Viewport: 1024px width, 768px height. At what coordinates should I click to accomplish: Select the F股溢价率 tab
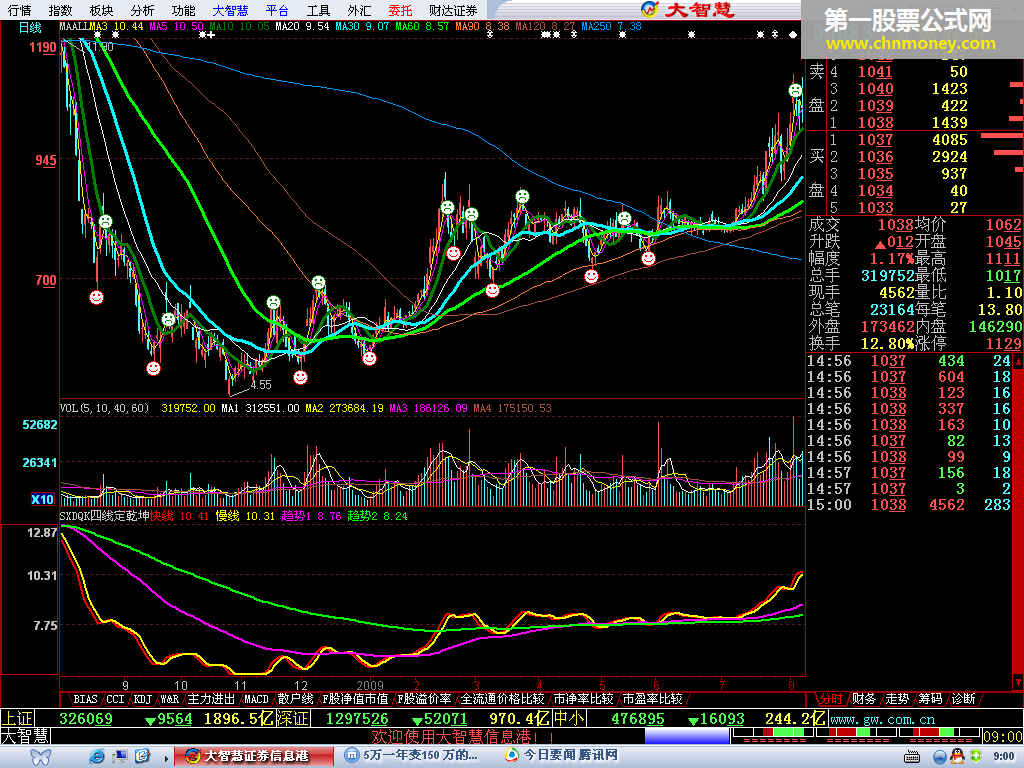(424, 699)
